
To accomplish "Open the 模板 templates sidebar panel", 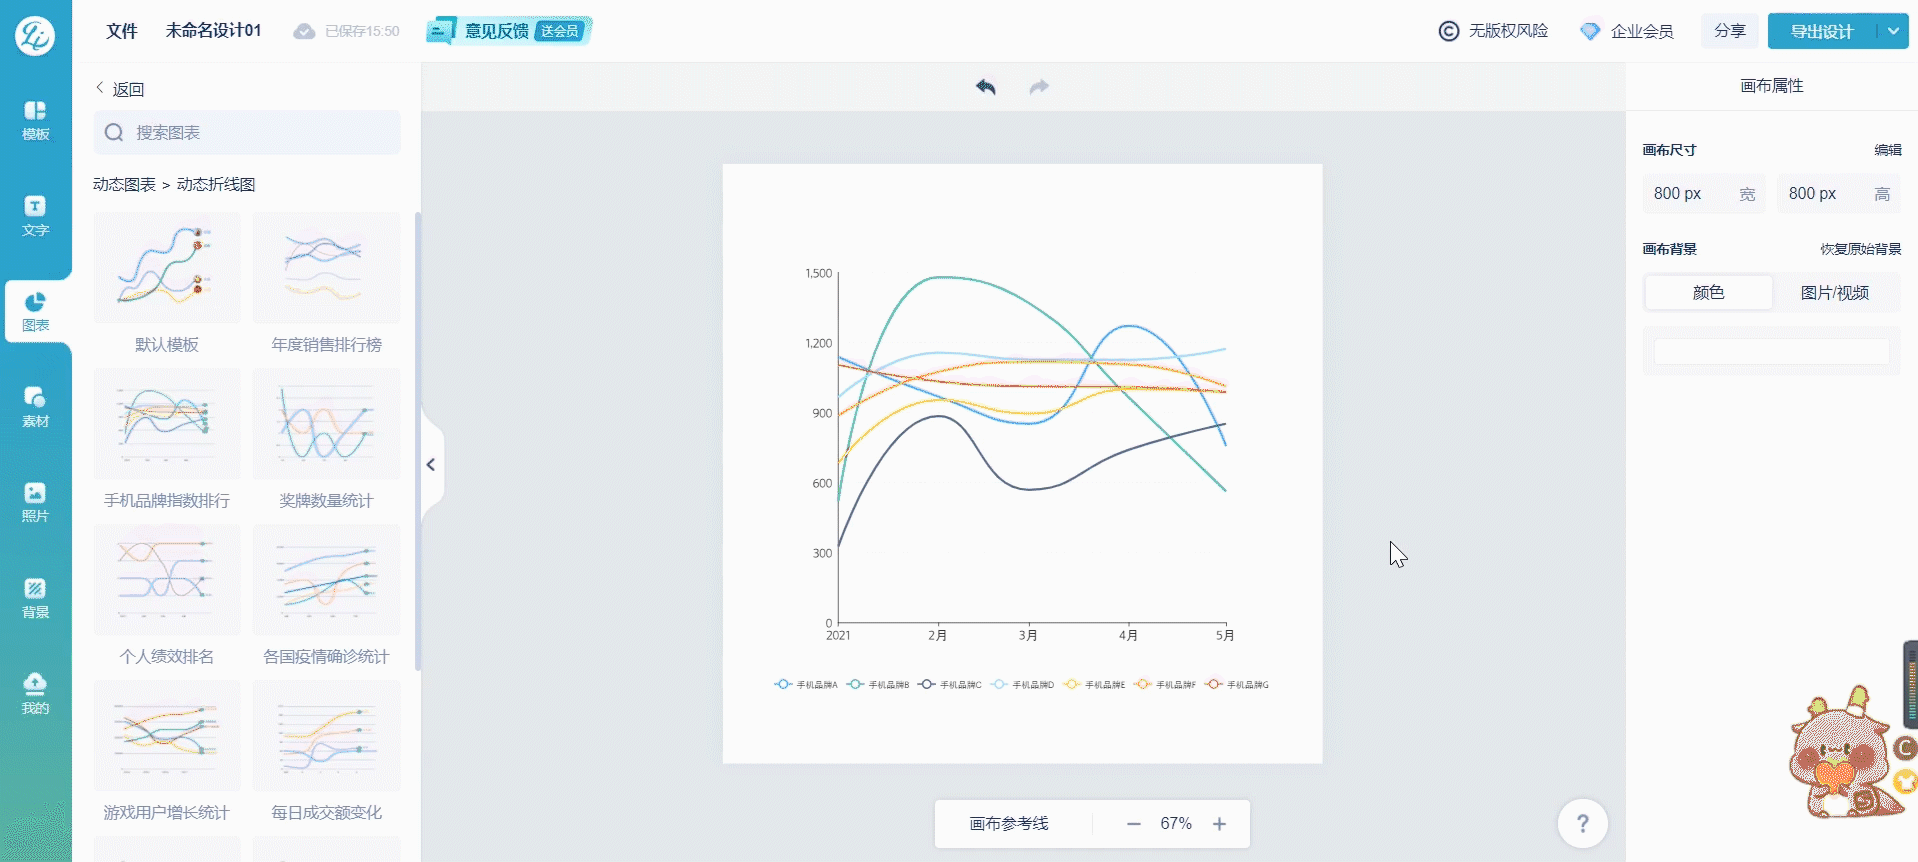I will [35, 120].
